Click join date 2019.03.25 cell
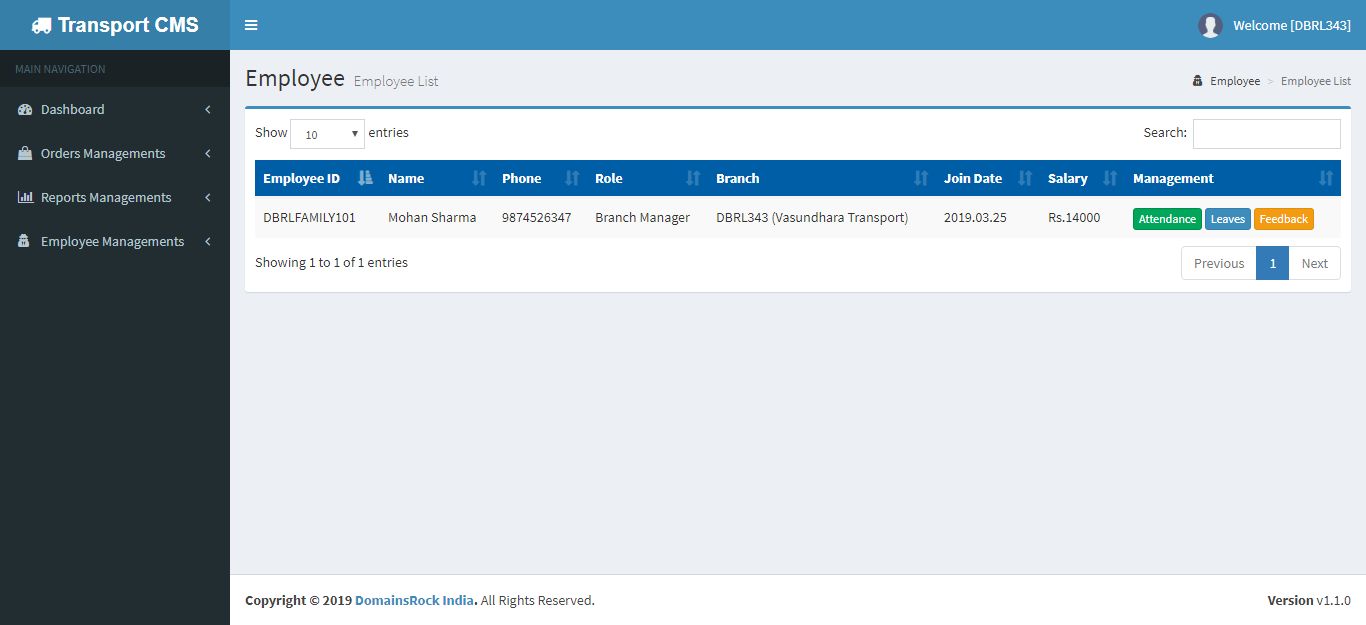 (x=975, y=217)
